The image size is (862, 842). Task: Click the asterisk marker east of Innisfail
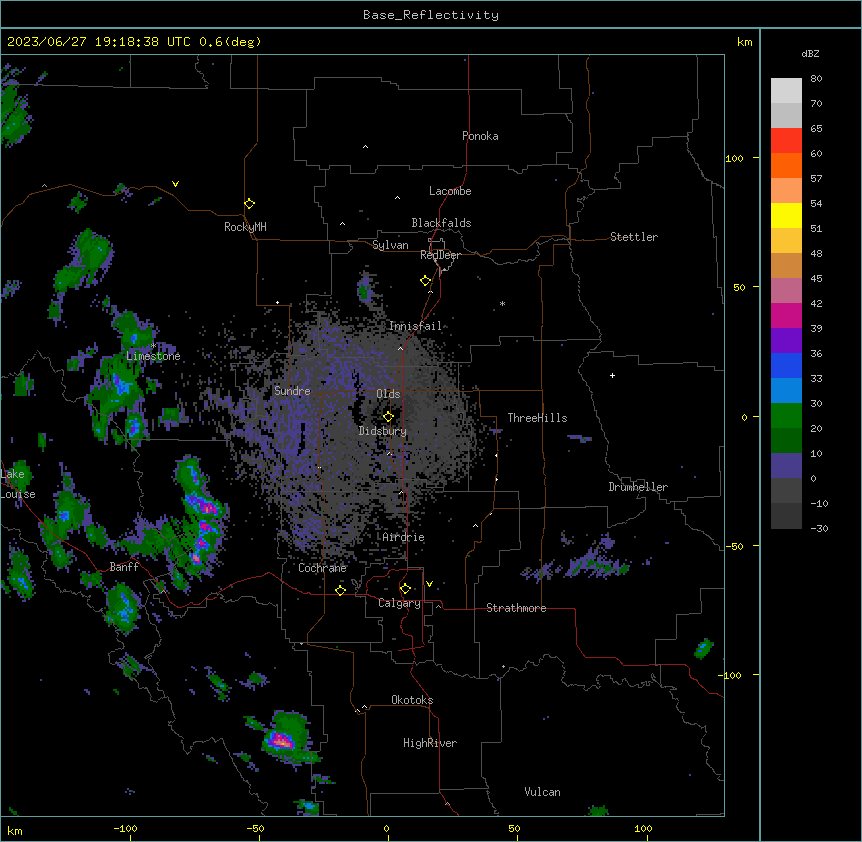[502, 303]
